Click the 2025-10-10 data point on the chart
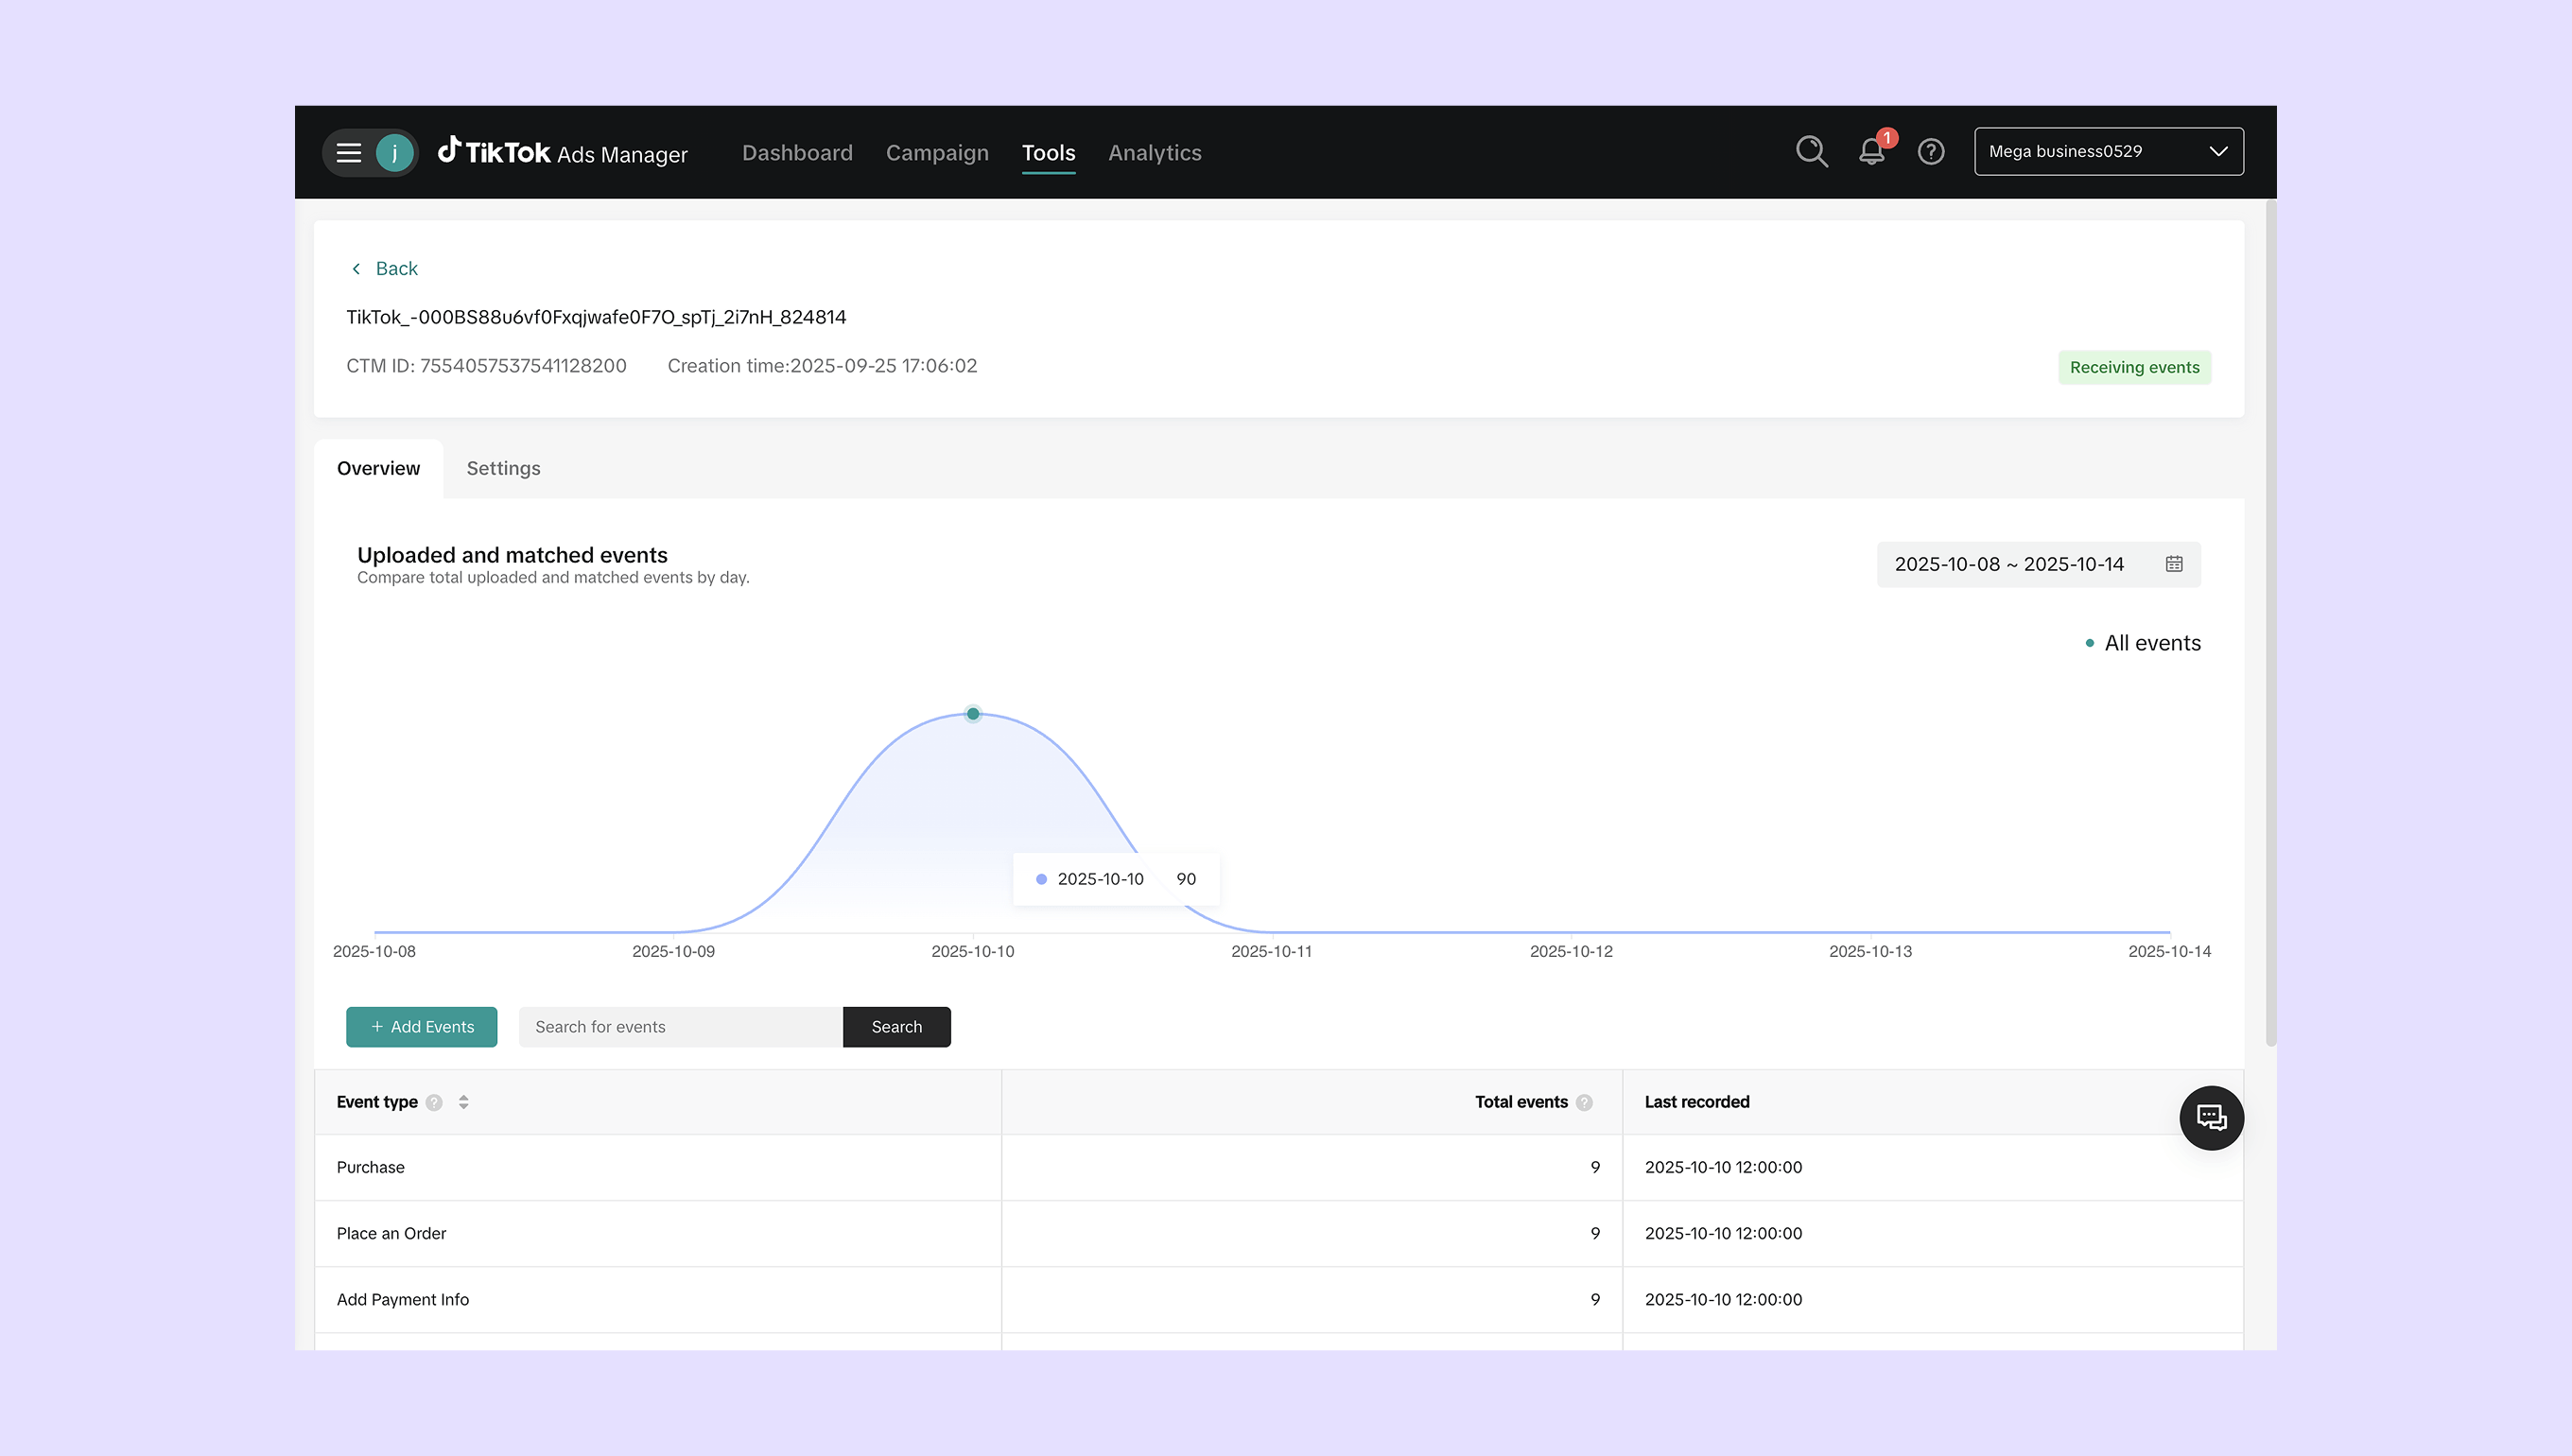2572x1456 pixels. [x=973, y=714]
